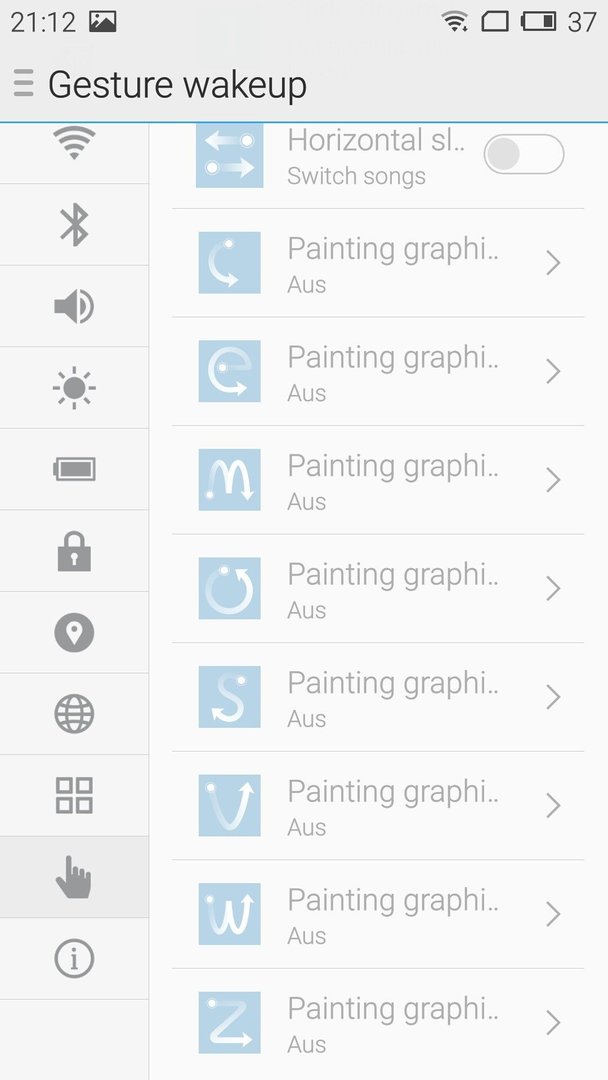608x1080 pixels.
Task: Open Wi-Fi settings in sidebar
Action: pos(74,143)
